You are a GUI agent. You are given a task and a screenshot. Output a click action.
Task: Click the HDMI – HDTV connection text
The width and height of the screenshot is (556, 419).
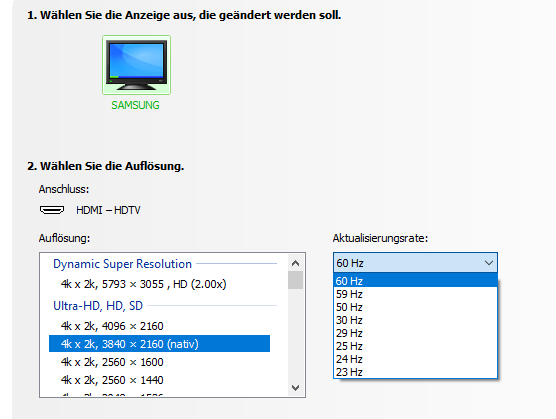[109, 210]
